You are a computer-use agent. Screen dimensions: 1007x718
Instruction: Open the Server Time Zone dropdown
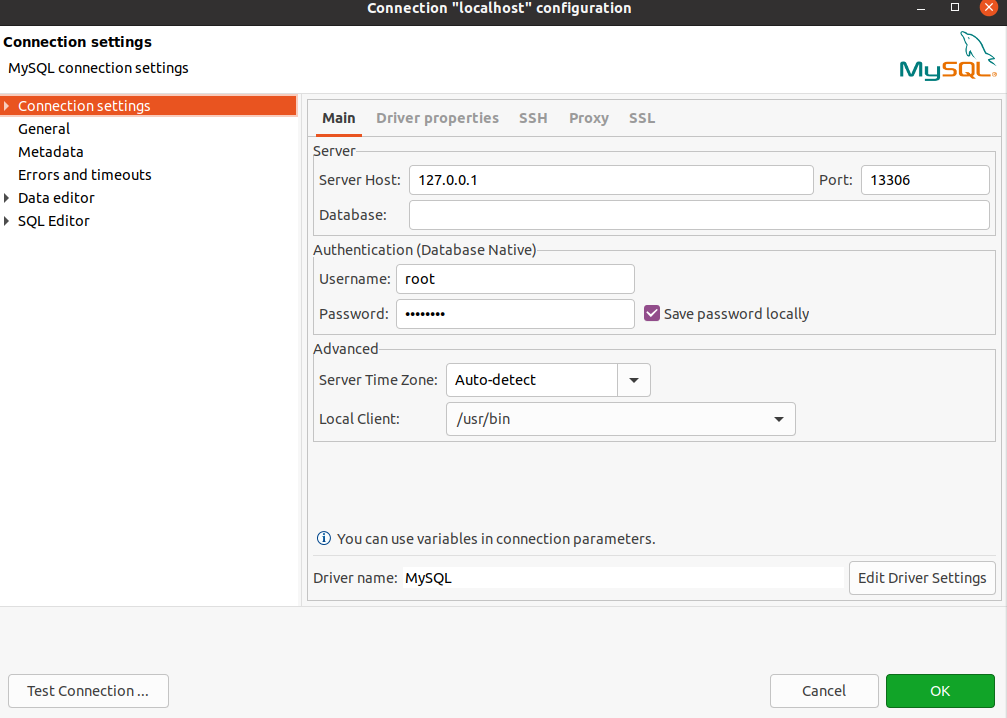click(x=636, y=380)
